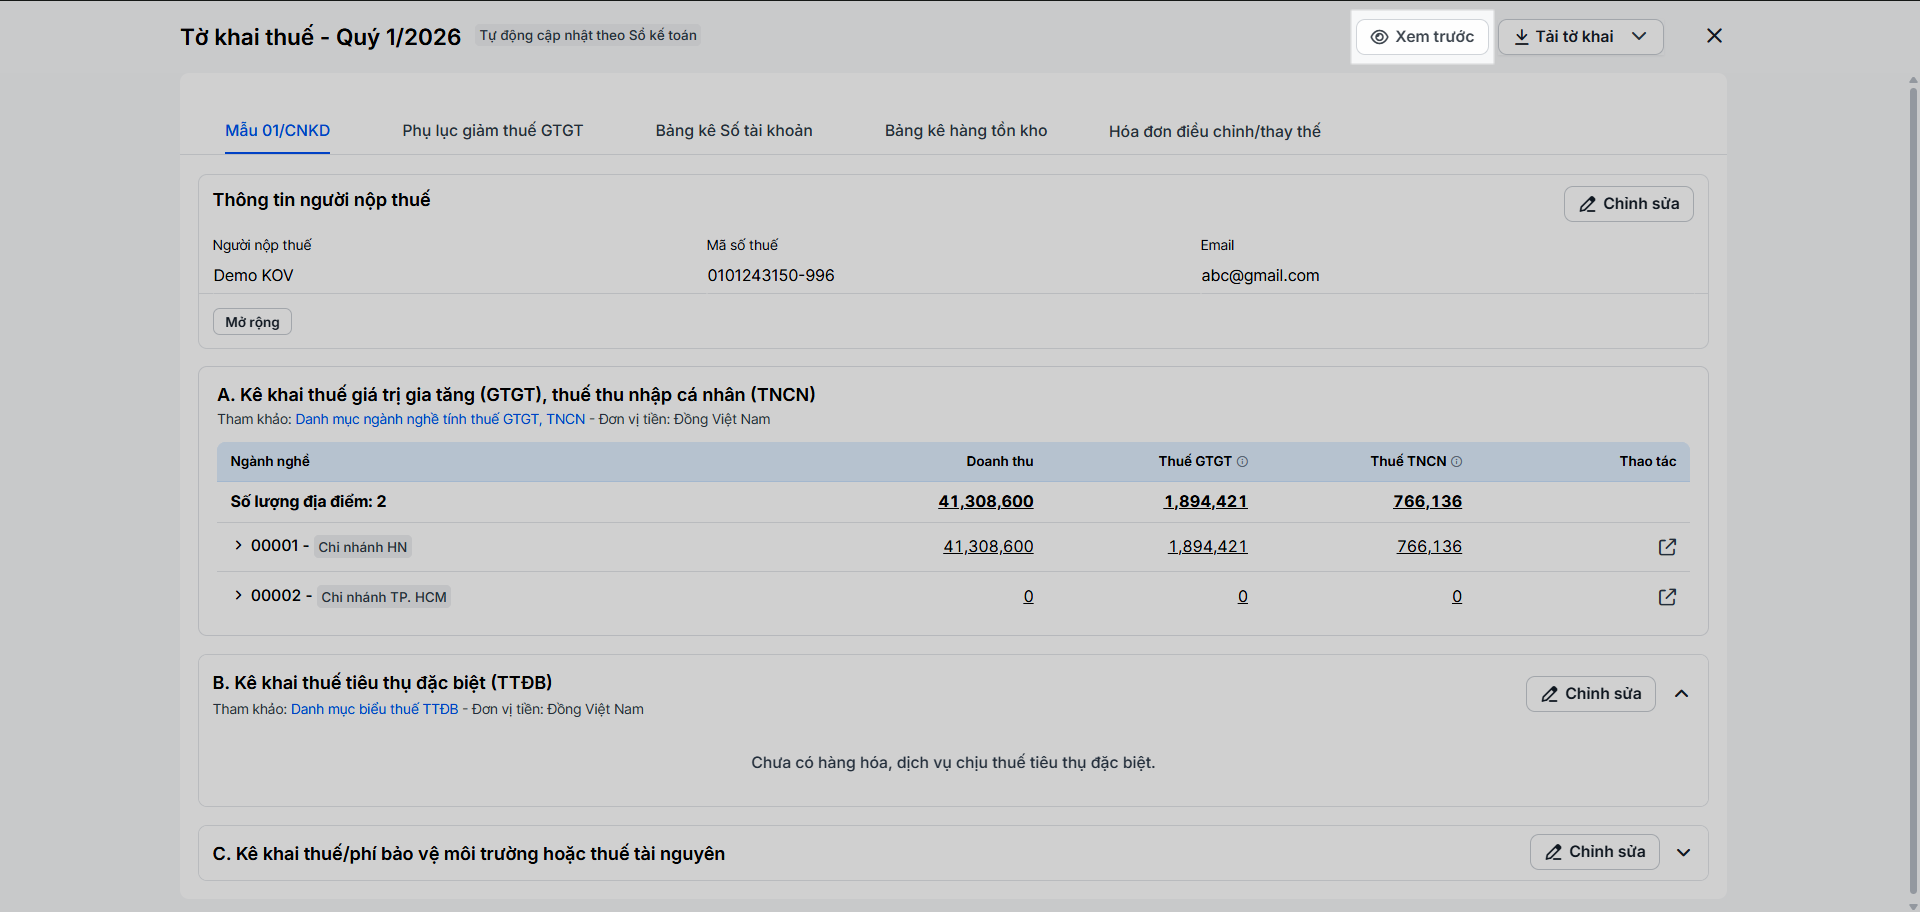Click the Thuế TNCN info icon
The image size is (1920, 912).
1457,462
